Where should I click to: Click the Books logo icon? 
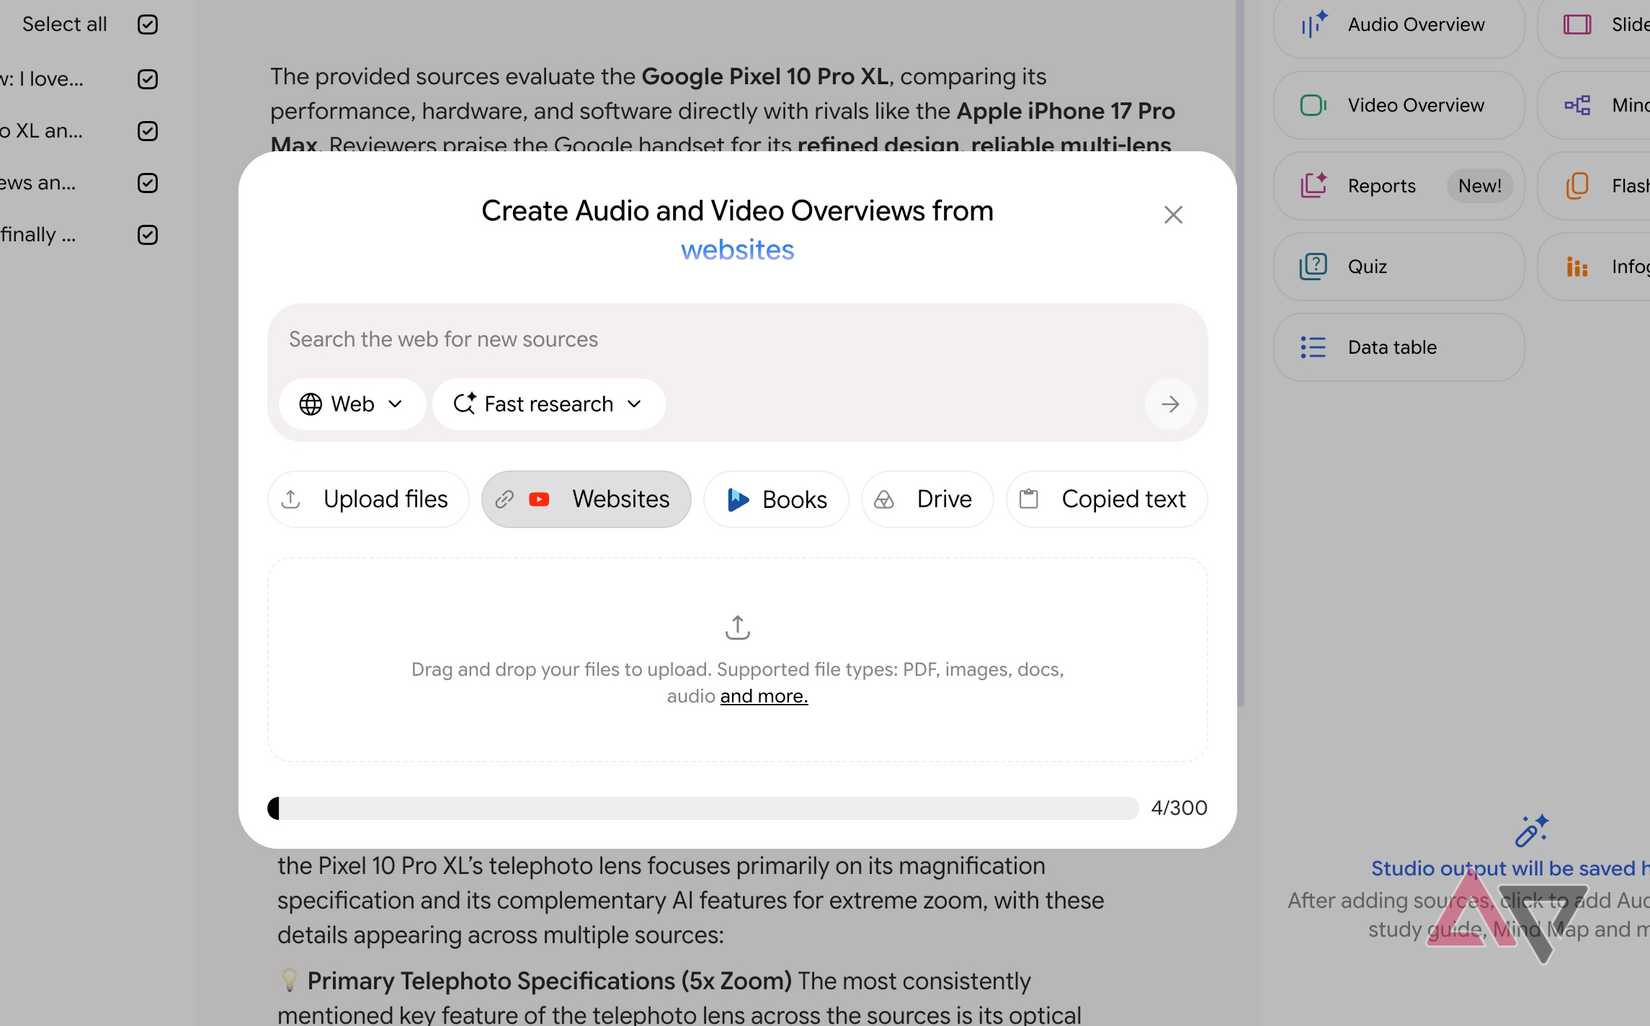point(738,499)
